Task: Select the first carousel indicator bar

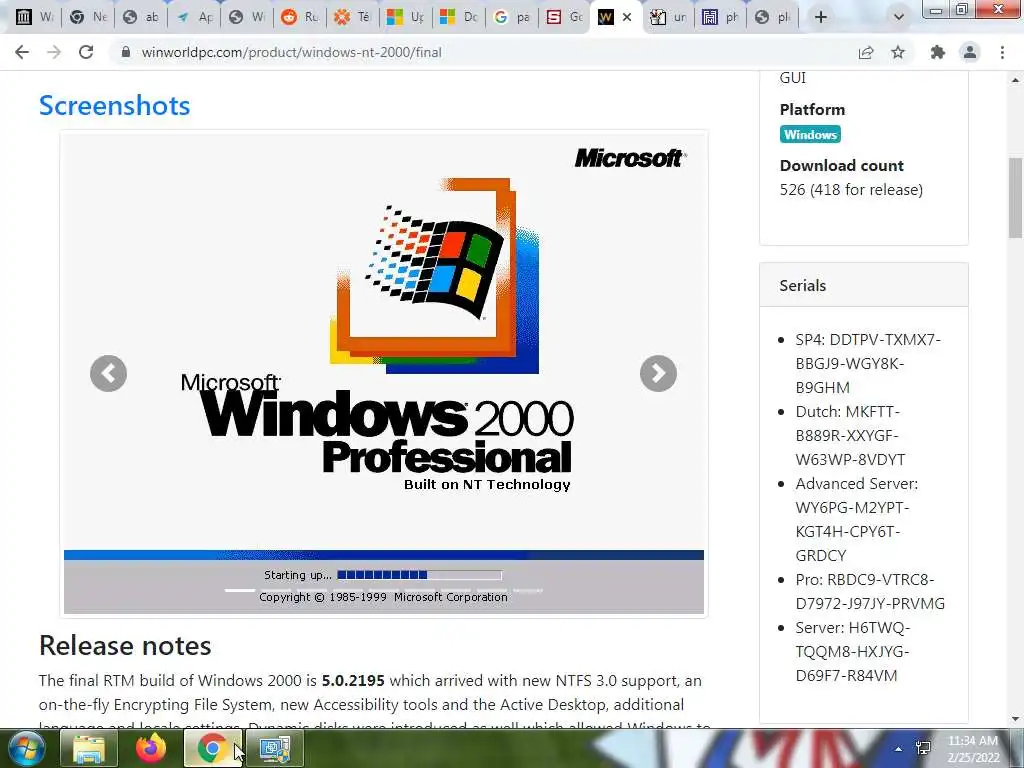Action: [x=240, y=590]
